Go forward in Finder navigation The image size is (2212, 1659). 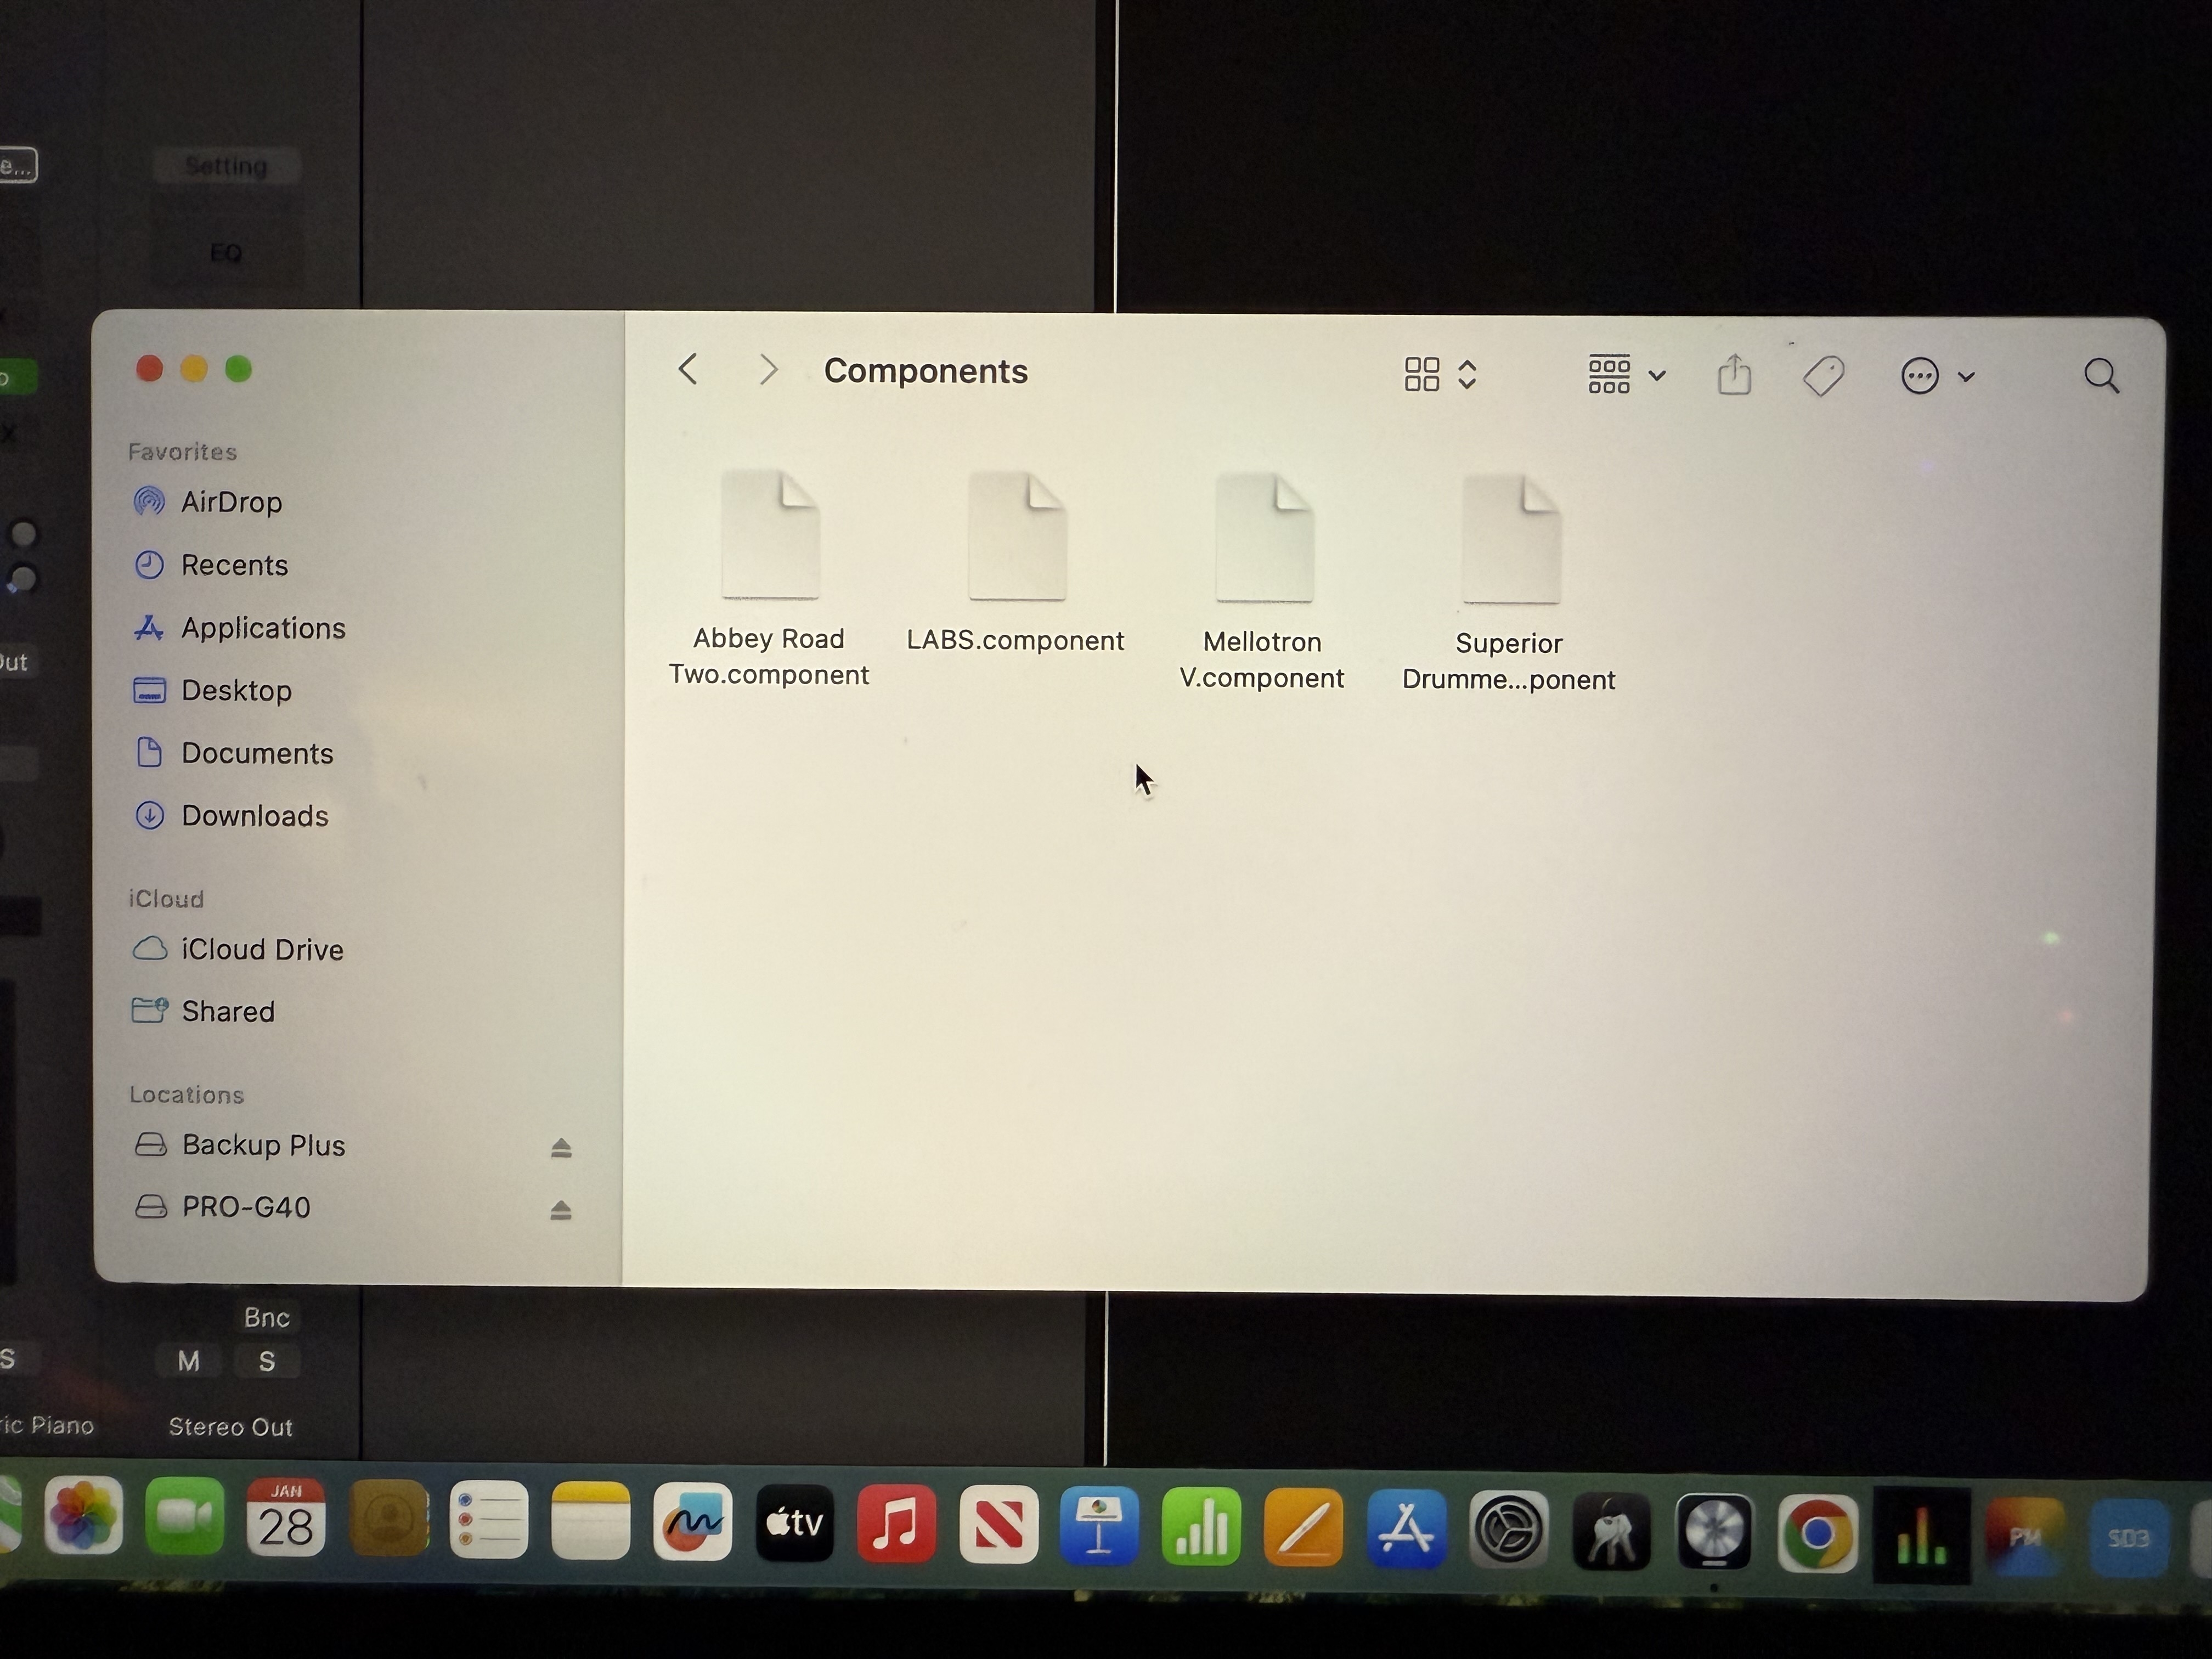(768, 370)
